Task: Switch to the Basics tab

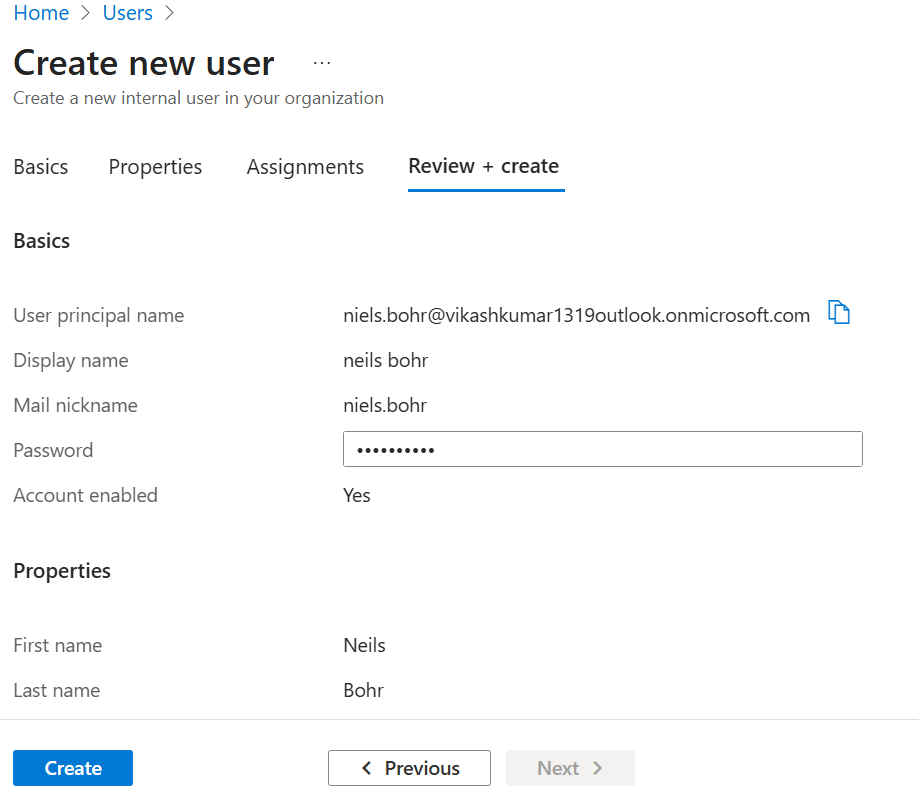Action: pos(41,167)
